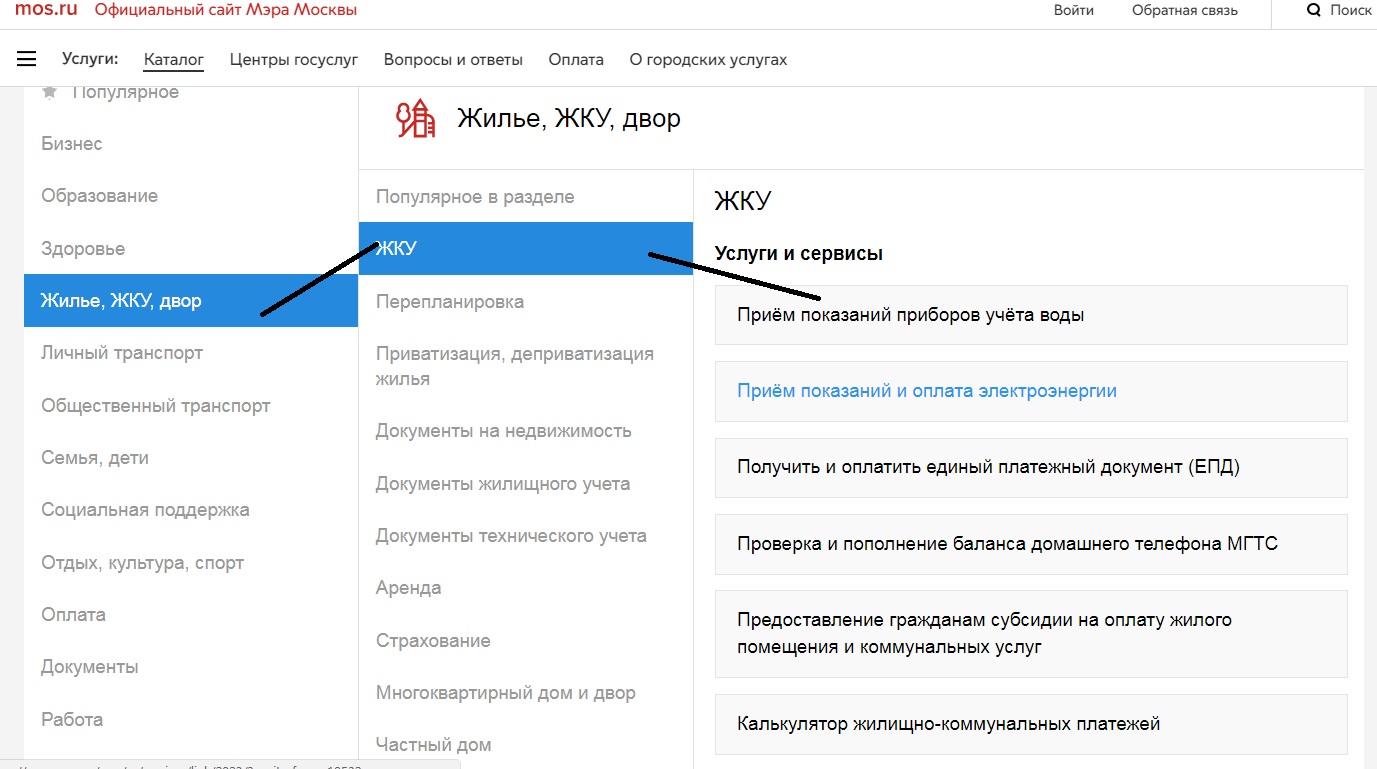The width and height of the screenshot is (1377, 769).
Task: Choose Семья, дети category
Action: point(191,458)
